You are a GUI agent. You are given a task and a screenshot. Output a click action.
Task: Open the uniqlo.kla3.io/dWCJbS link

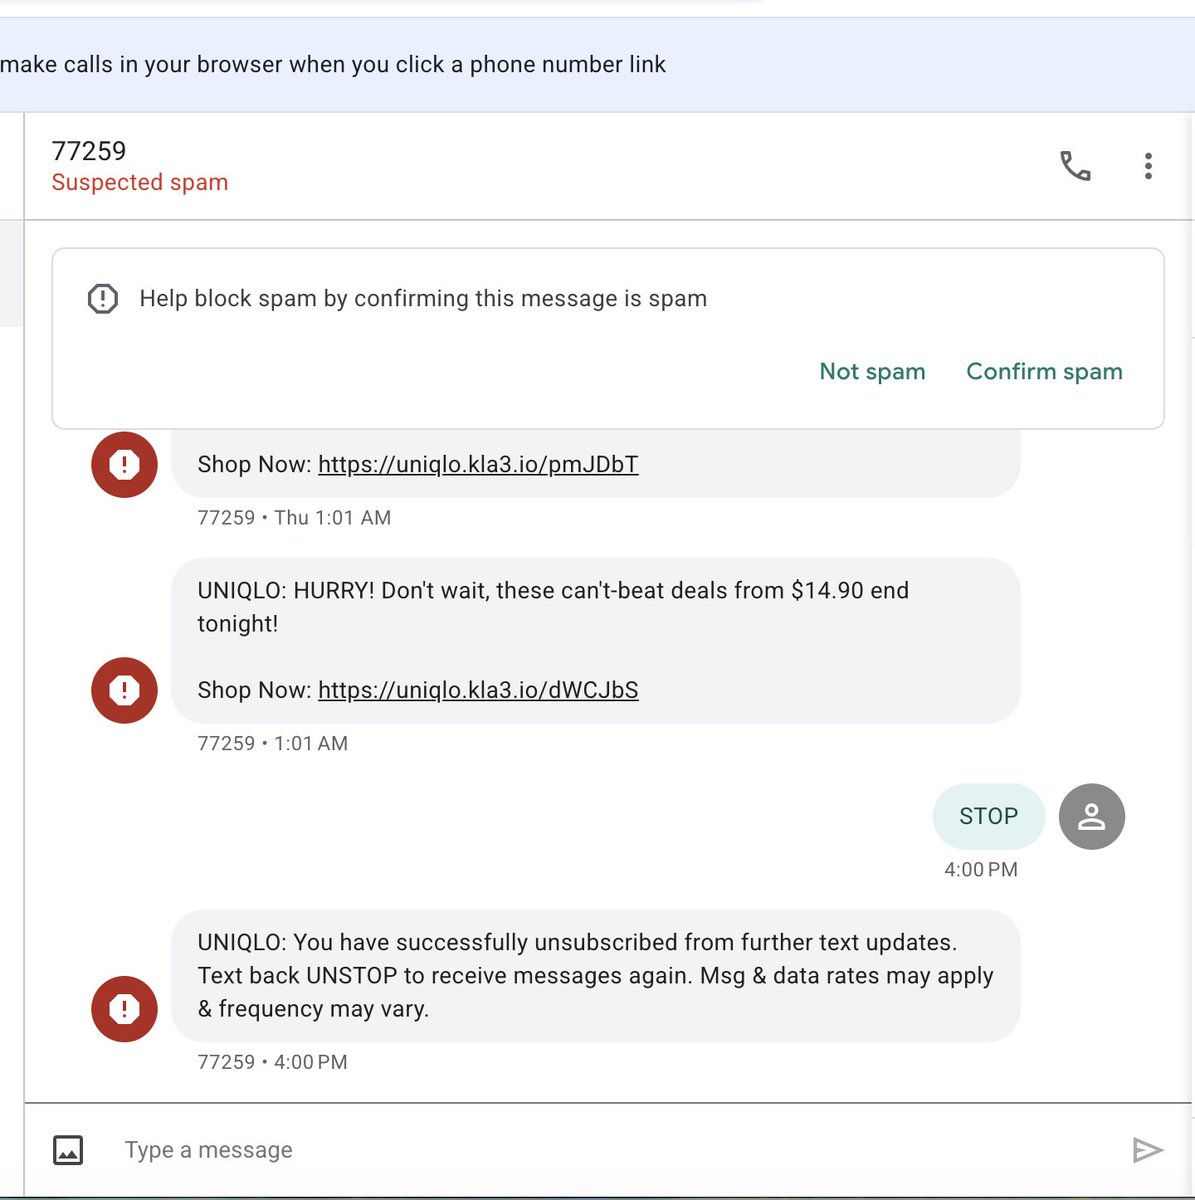pyautogui.click(x=478, y=690)
